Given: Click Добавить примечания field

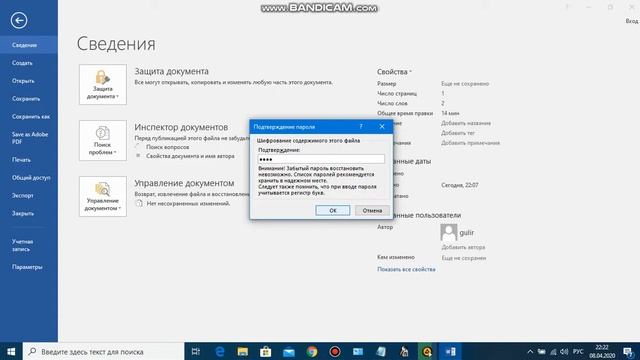Looking at the screenshot, I should point(470,143).
